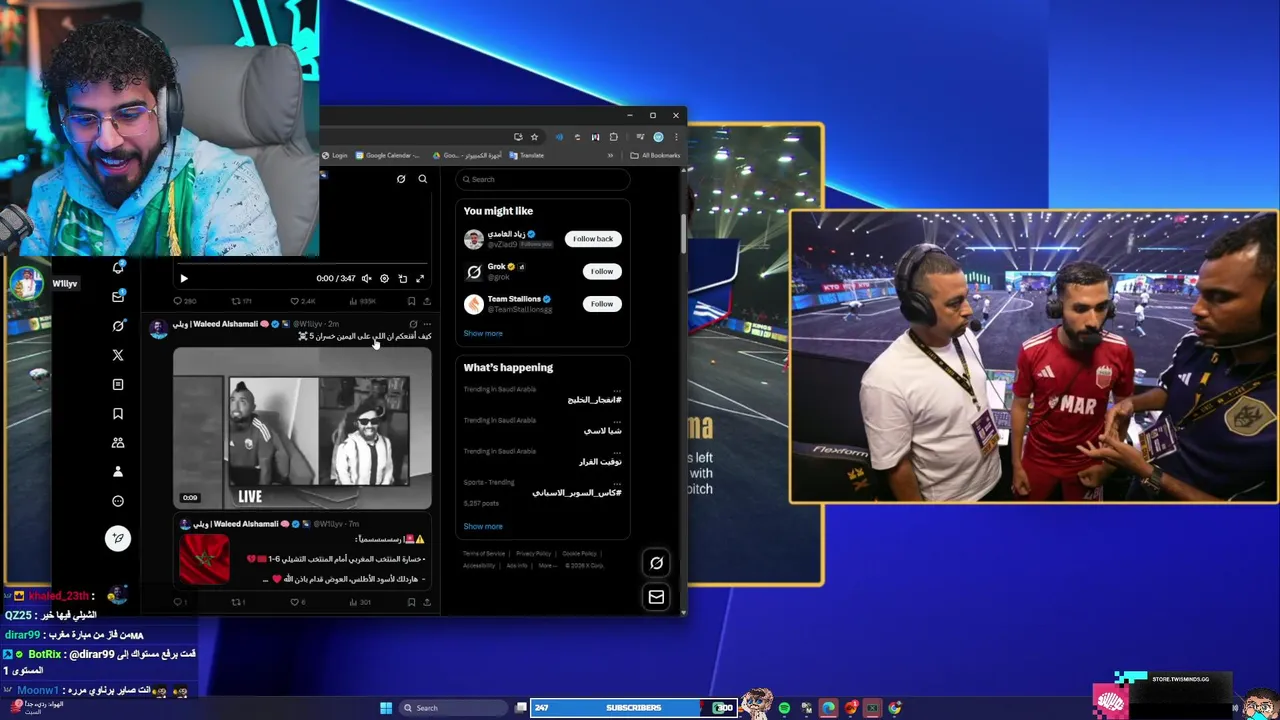Like the tweet showing 6 likes
This screenshot has height=720, width=1280.
coord(298,602)
